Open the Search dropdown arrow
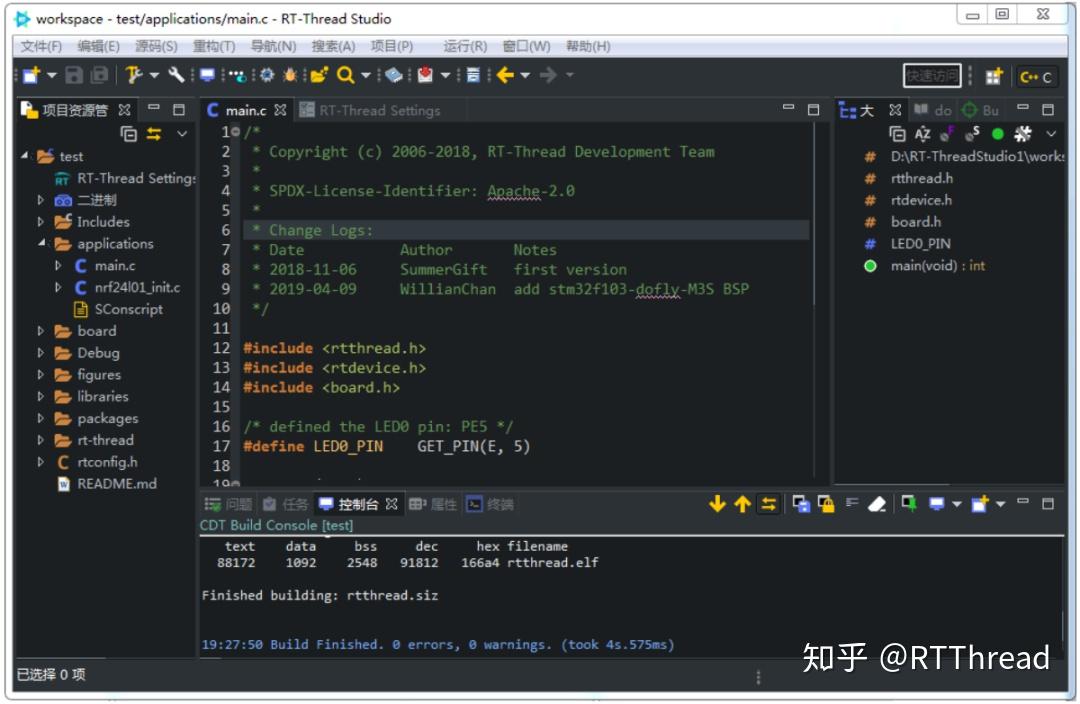The width and height of the screenshot is (1080, 704). point(366,75)
